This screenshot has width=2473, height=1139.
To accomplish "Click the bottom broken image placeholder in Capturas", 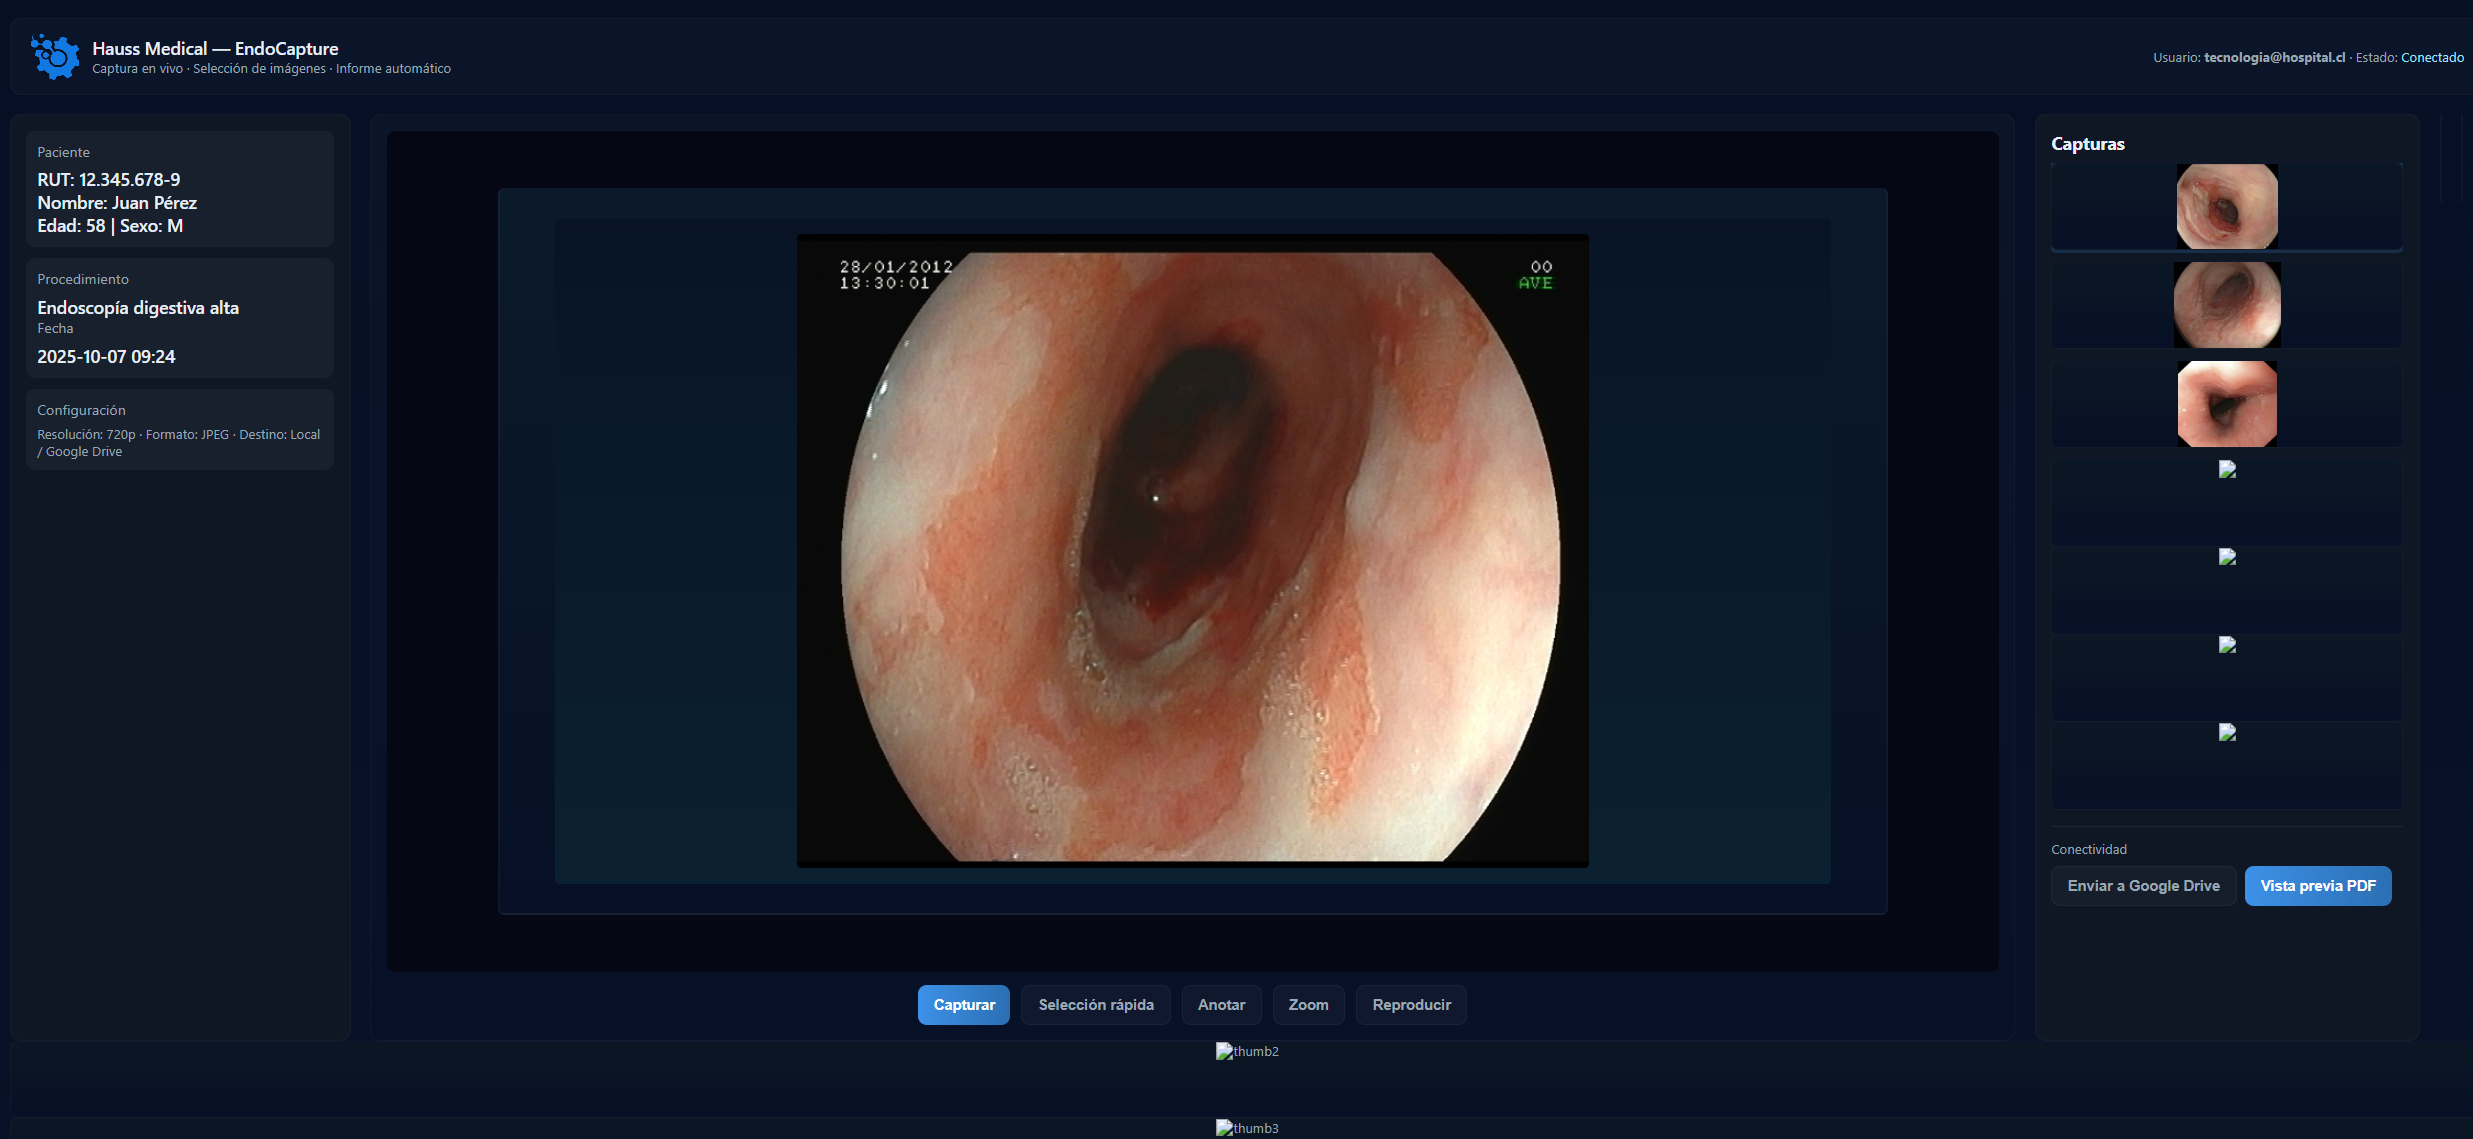I will [2227, 732].
